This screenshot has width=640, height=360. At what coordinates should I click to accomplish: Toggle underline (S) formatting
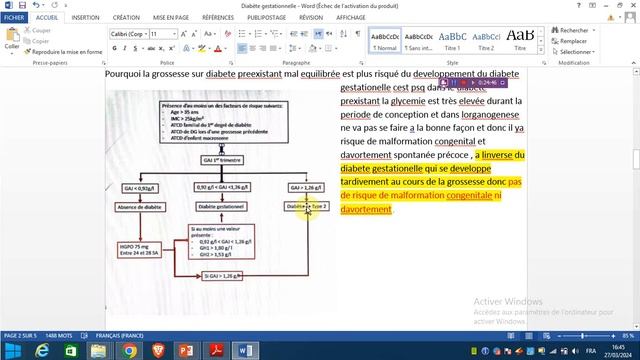point(135,49)
